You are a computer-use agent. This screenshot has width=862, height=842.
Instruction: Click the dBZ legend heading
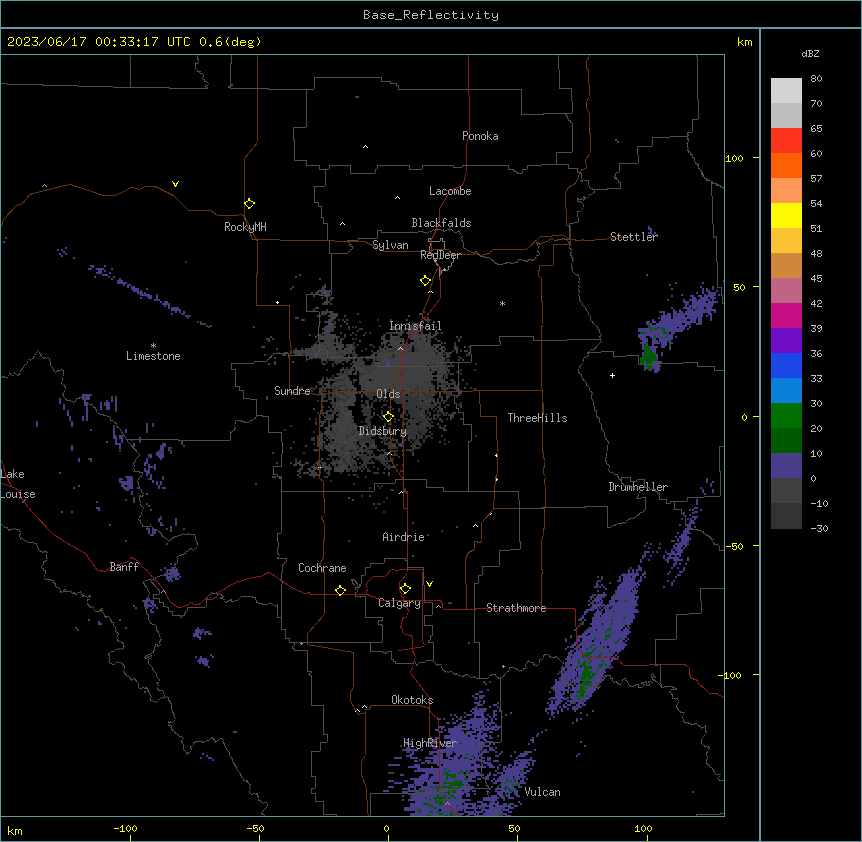(x=810, y=53)
